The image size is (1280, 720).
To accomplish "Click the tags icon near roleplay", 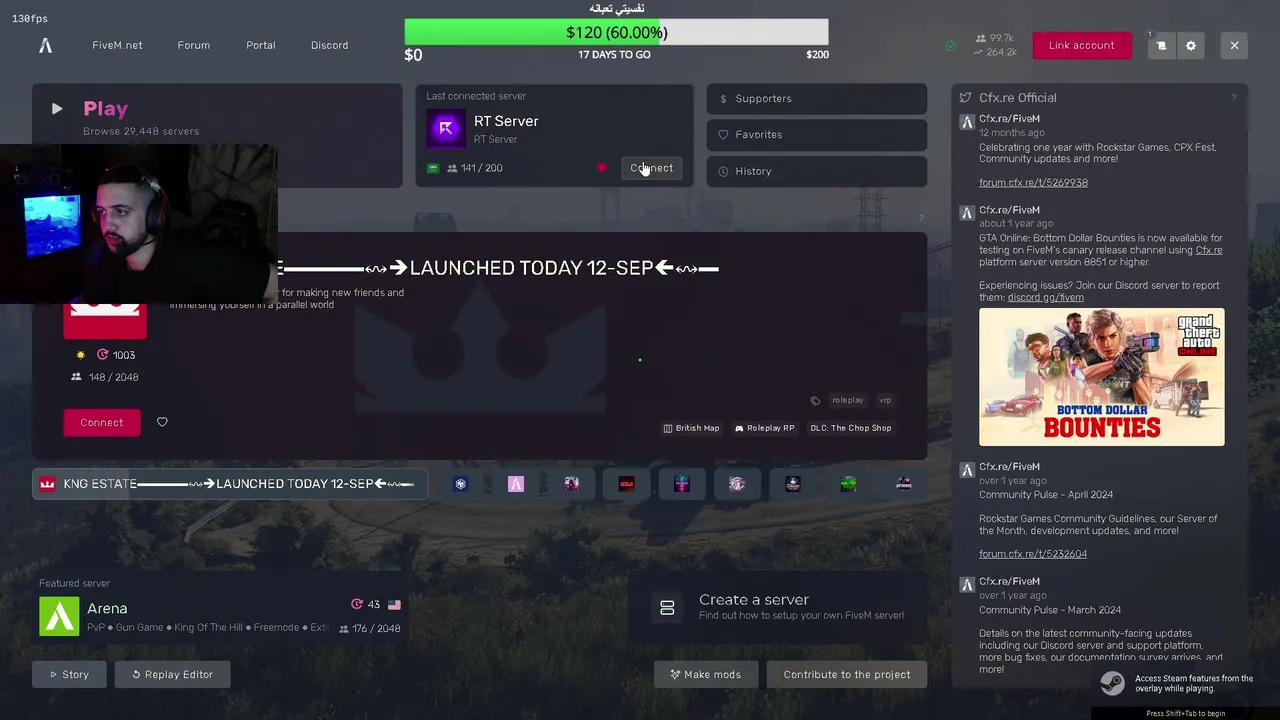I will pos(815,400).
